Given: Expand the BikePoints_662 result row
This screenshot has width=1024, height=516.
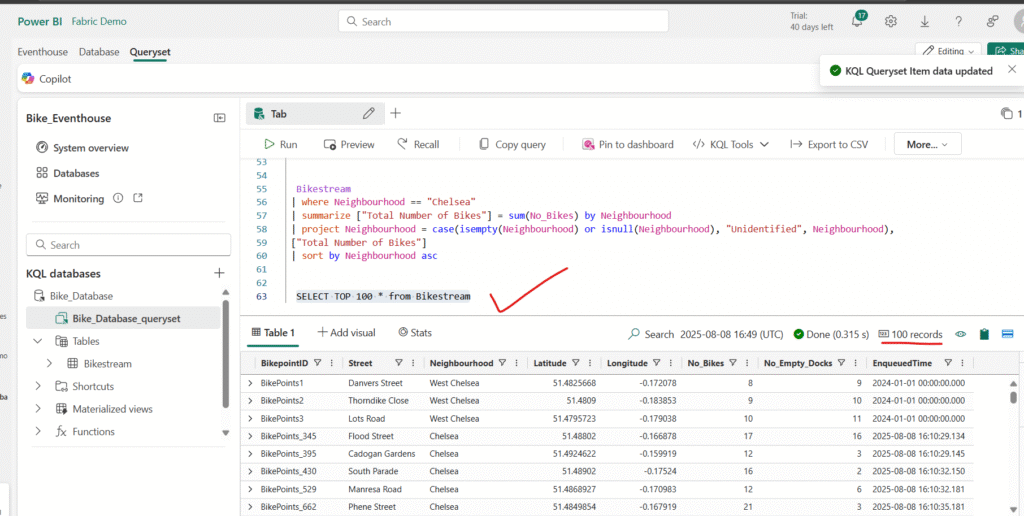Looking at the screenshot, I should coord(250,507).
